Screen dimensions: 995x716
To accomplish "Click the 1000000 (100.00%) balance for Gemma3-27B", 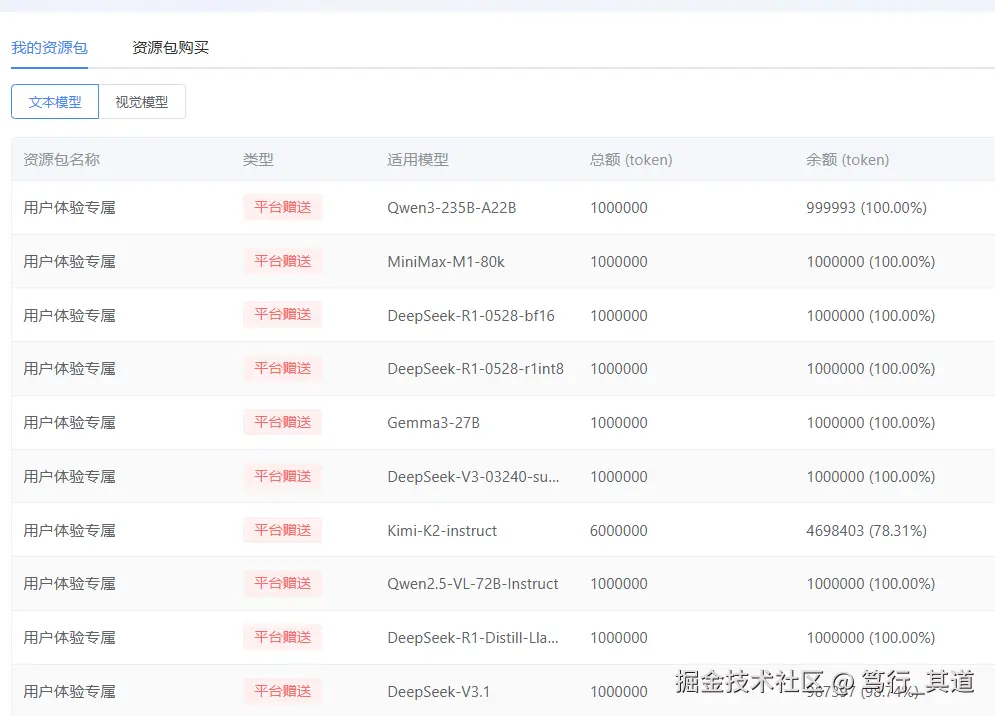I will coord(871,423).
